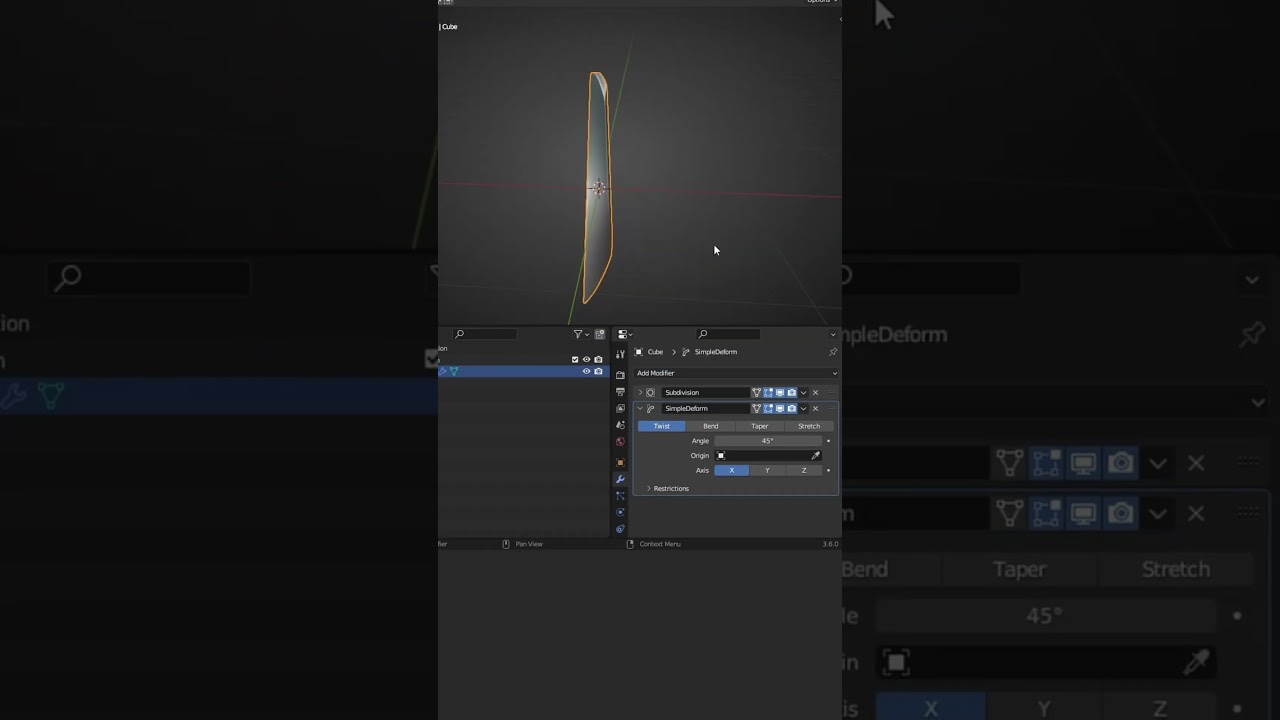Toggle SimpleDeform Edit Mode display
Image resolution: width=1280 pixels, height=720 pixels.
pyautogui.click(x=768, y=409)
